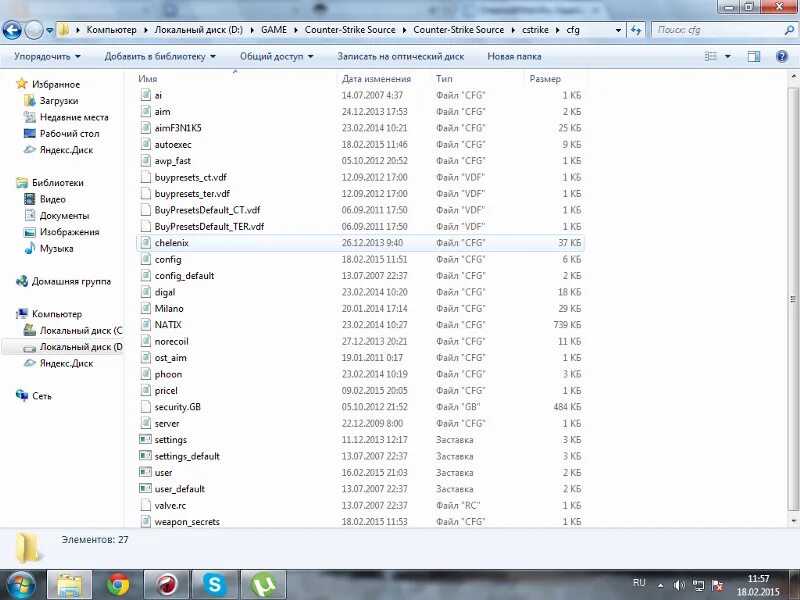Jump to "Локальный диск (D:)" breadcrumb
Image resolution: width=800 pixels, height=600 pixels.
tap(198, 30)
